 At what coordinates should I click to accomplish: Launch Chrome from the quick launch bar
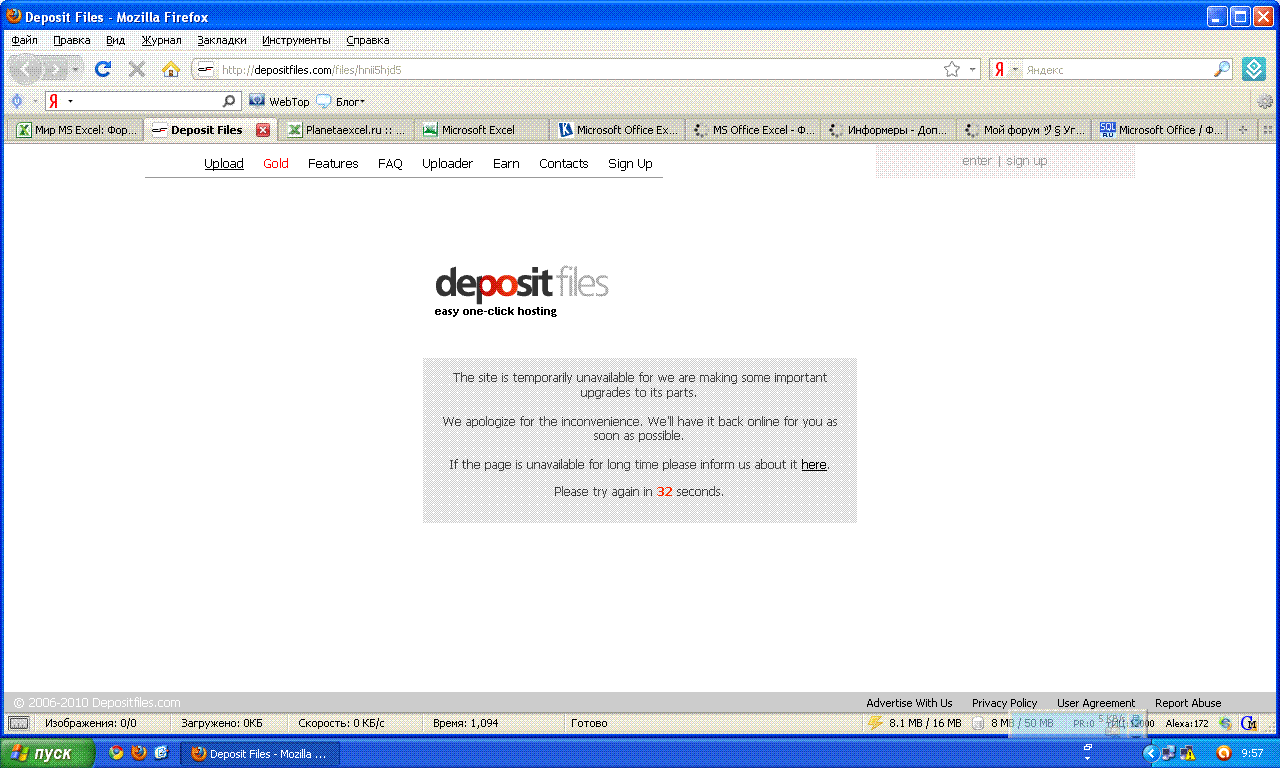(116, 752)
